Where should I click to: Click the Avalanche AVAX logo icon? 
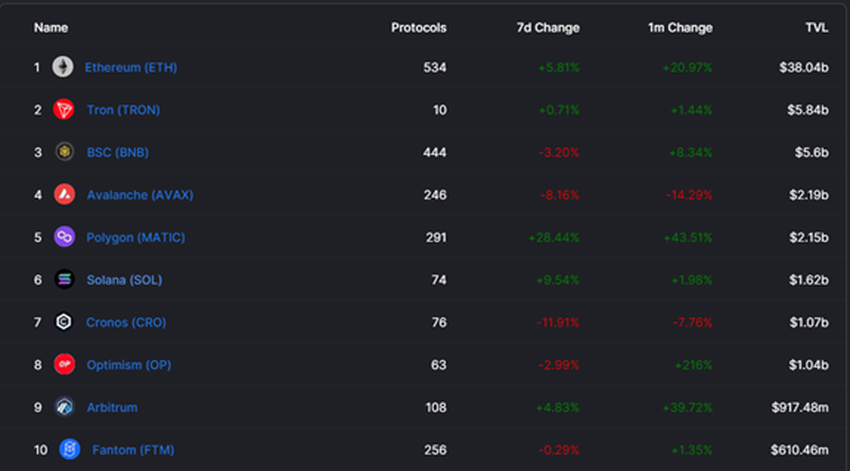point(64,195)
